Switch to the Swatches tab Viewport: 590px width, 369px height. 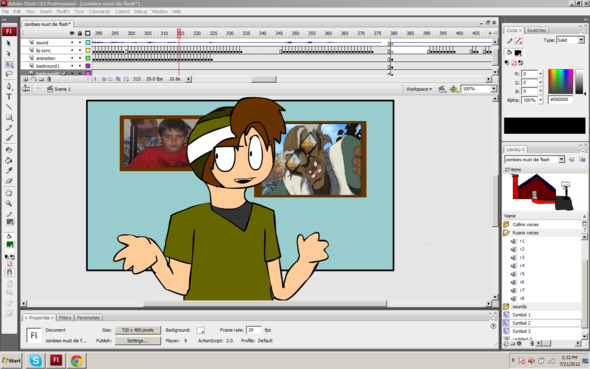click(537, 30)
